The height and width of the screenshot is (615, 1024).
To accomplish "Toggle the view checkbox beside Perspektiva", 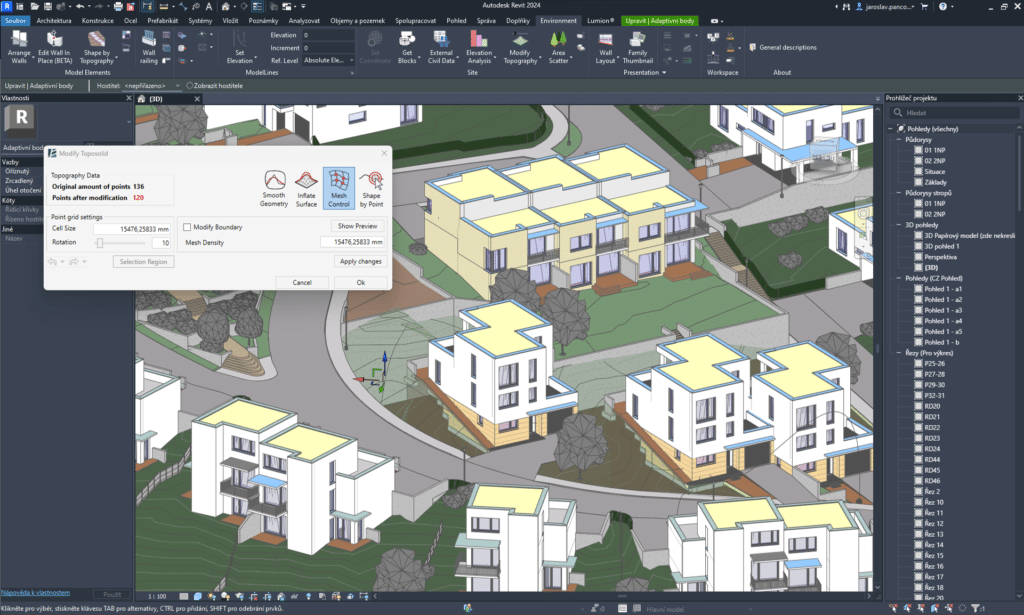I will click(918, 257).
